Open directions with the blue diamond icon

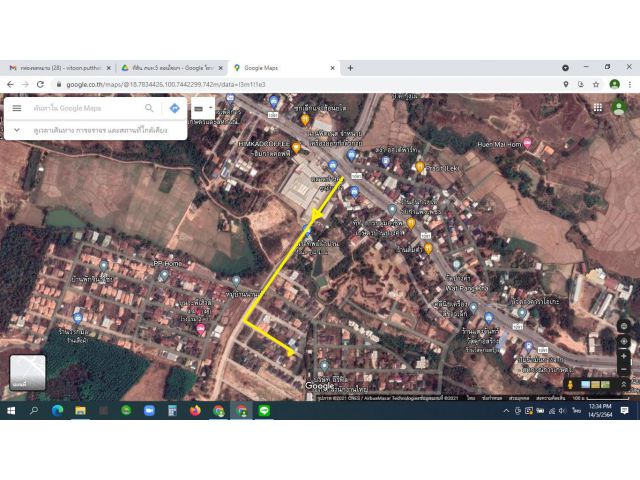(x=174, y=108)
